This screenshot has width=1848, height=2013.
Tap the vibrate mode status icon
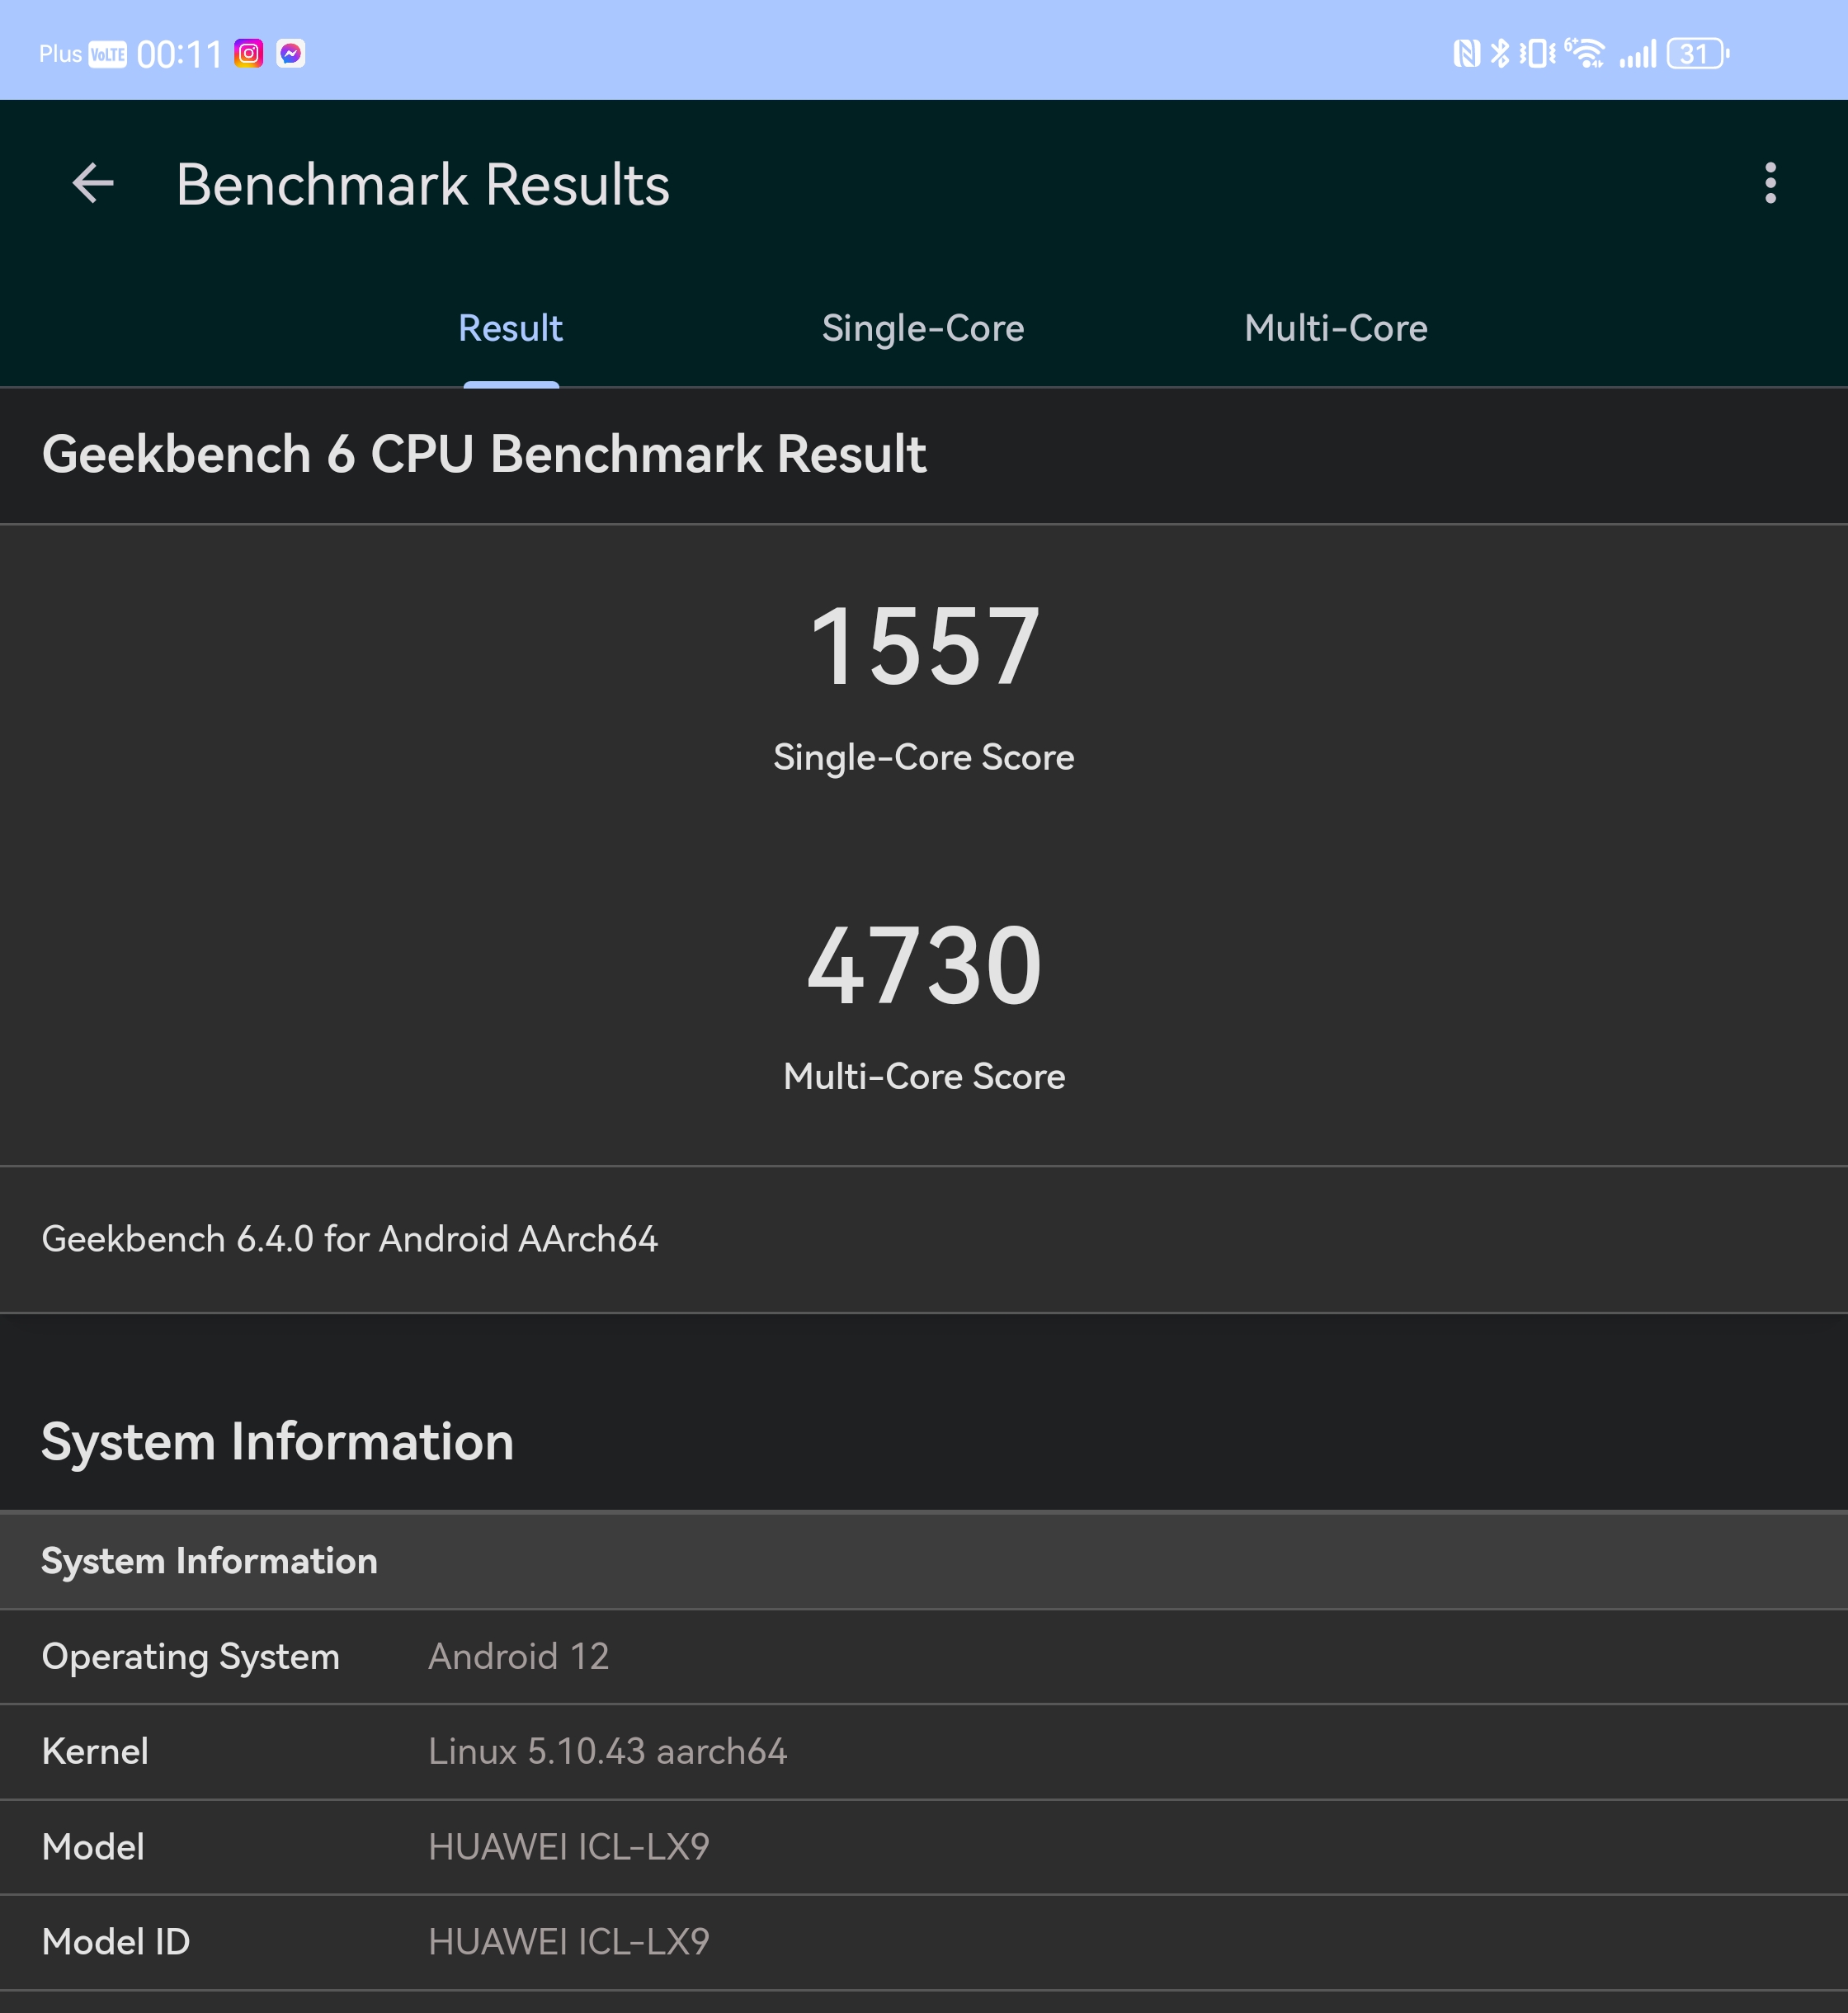coord(1537,53)
